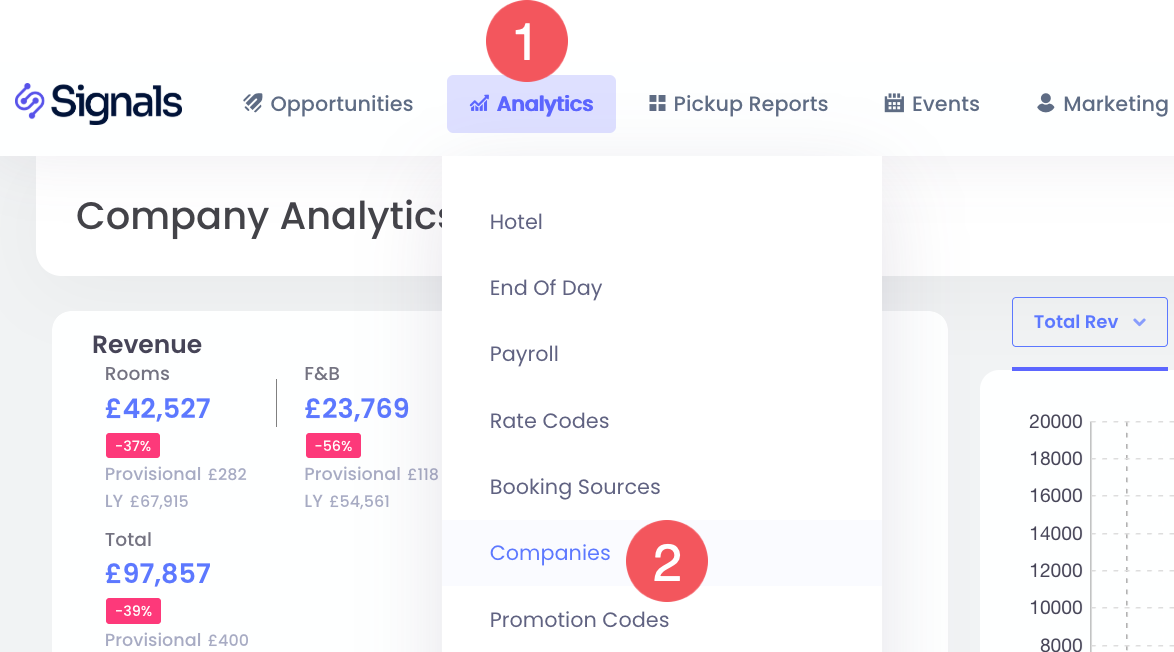The height and width of the screenshot is (652, 1174).
Task: Select Rate Codes menu item
Action: [549, 421]
